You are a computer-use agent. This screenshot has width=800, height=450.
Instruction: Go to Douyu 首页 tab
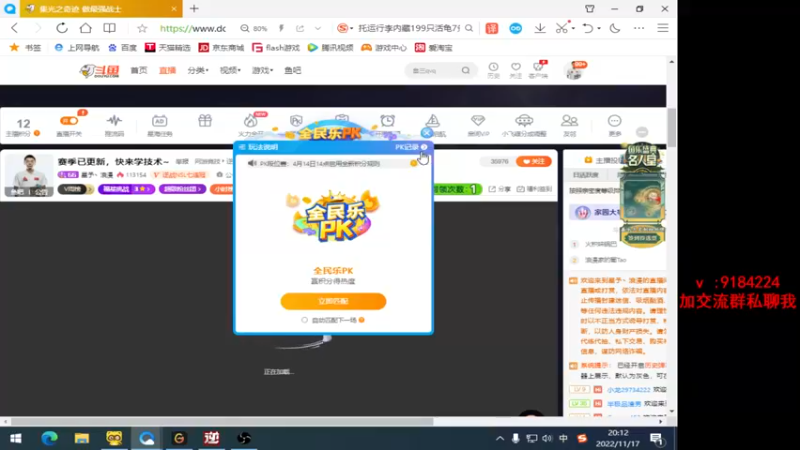(139, 70)
